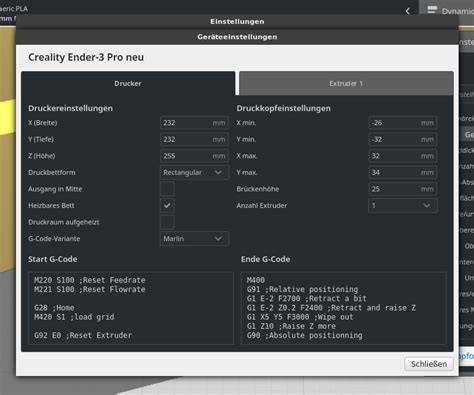474x395 pixels.
Task: Click the 'M420 S1 ;load grid' line
Action: (x=74, y=317)
